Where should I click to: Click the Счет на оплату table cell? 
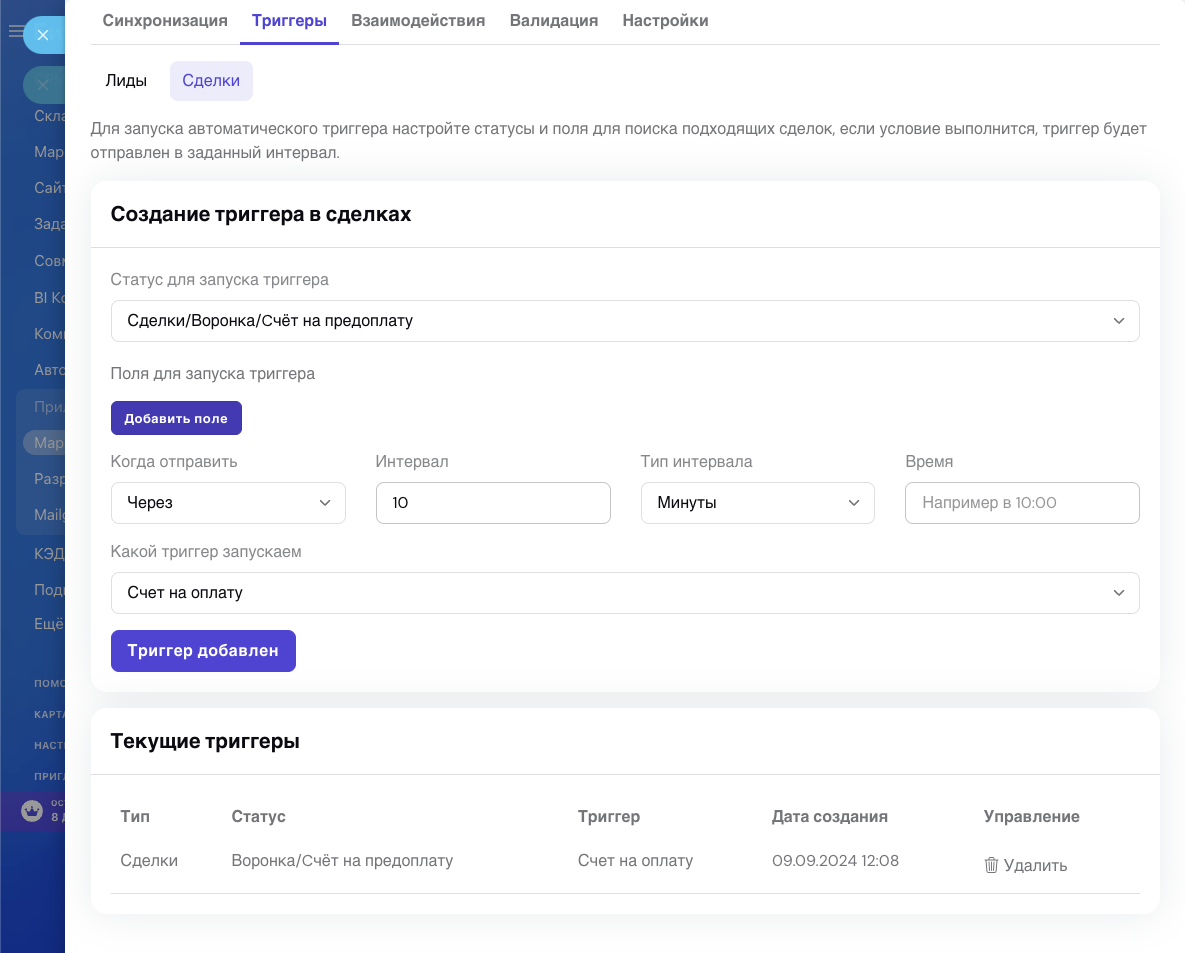point(636,861)
